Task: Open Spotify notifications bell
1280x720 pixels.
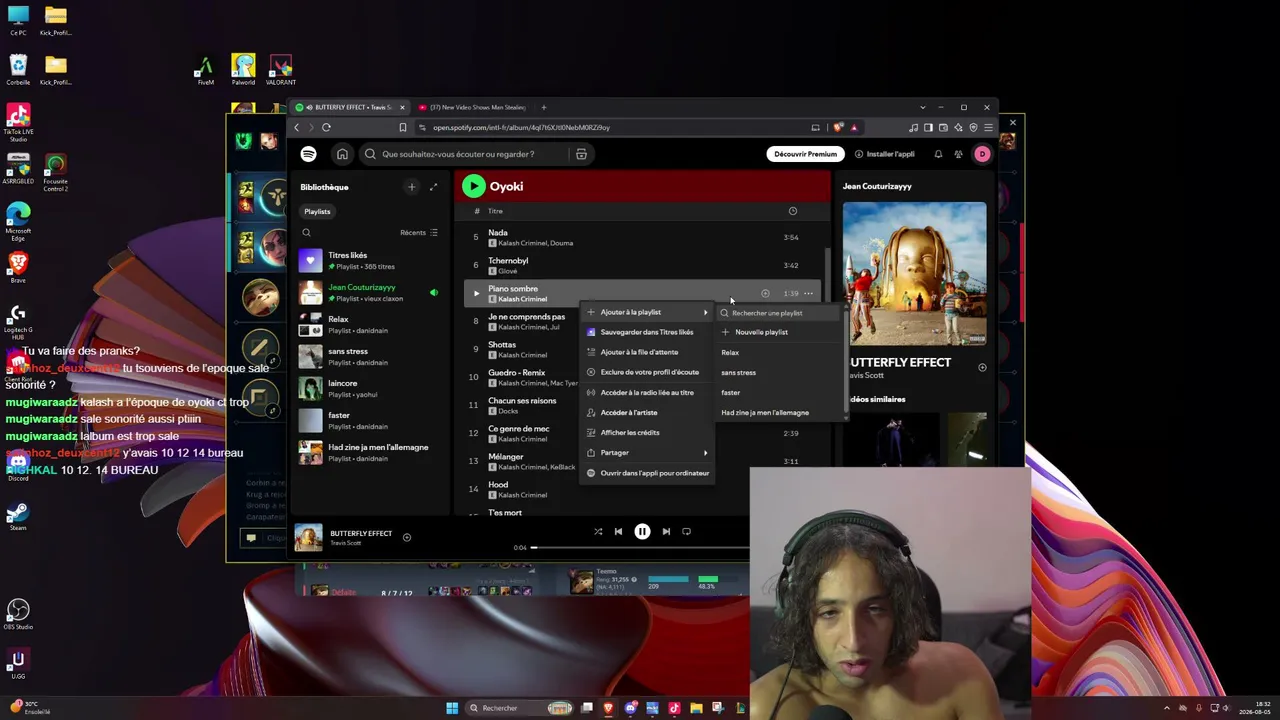Action: [938, 154]
